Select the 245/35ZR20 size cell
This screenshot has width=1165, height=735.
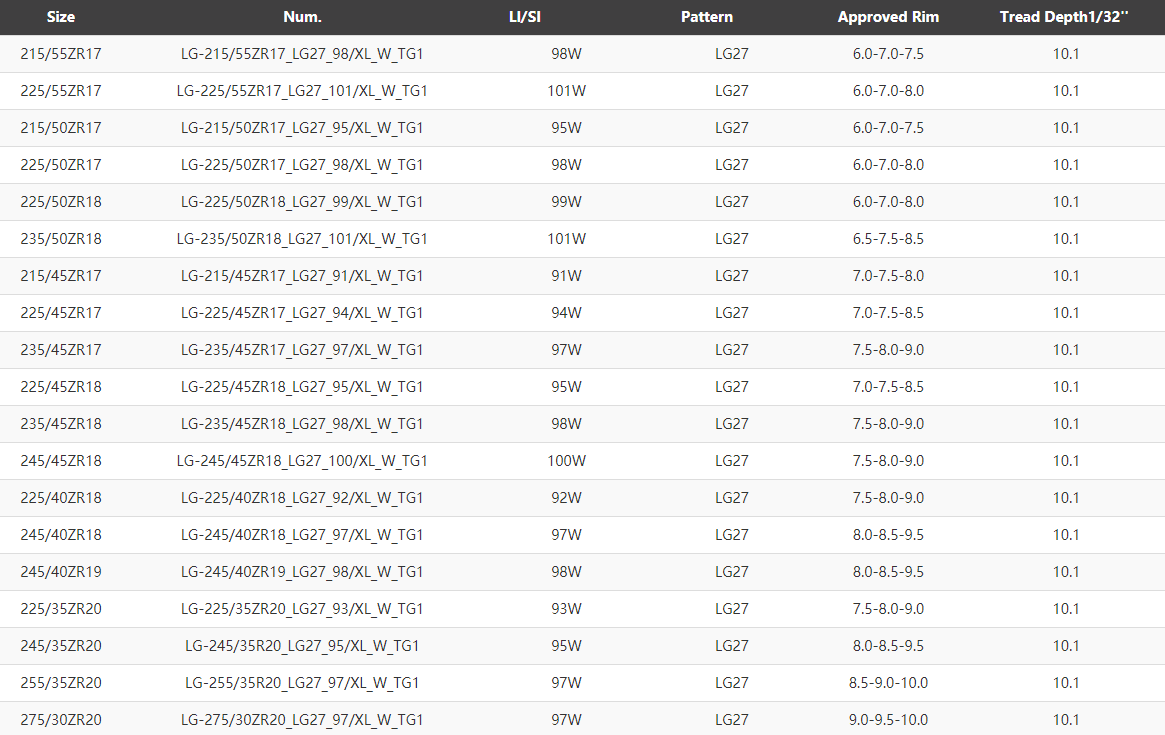pyautogui.click(x=61, y=646)
